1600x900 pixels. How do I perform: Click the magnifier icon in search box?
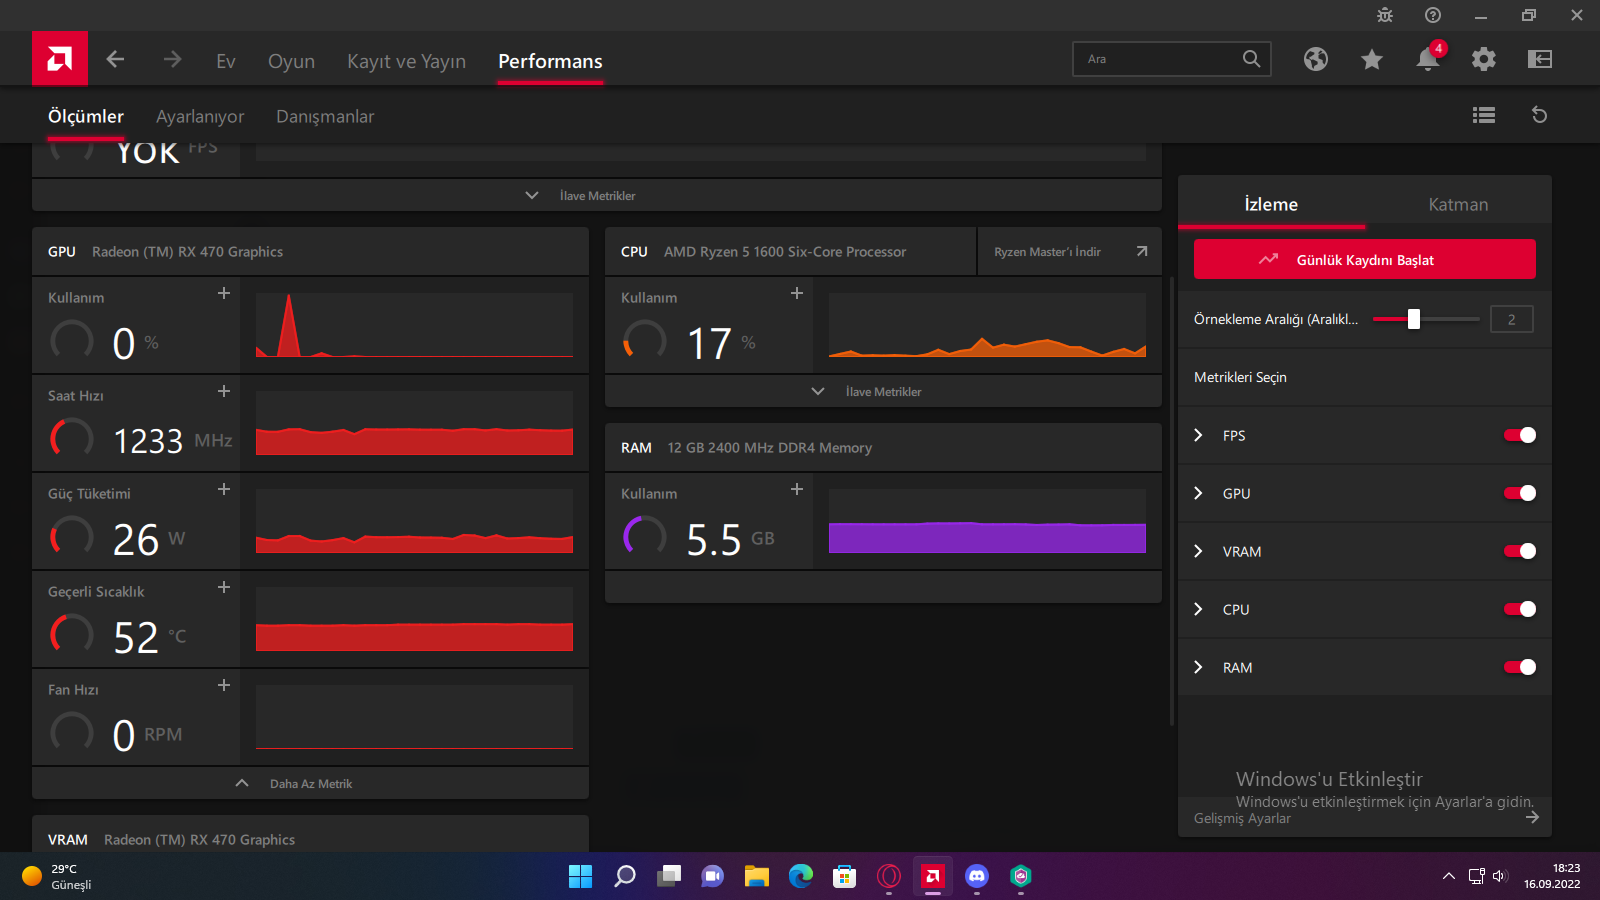pos(1251,59)
